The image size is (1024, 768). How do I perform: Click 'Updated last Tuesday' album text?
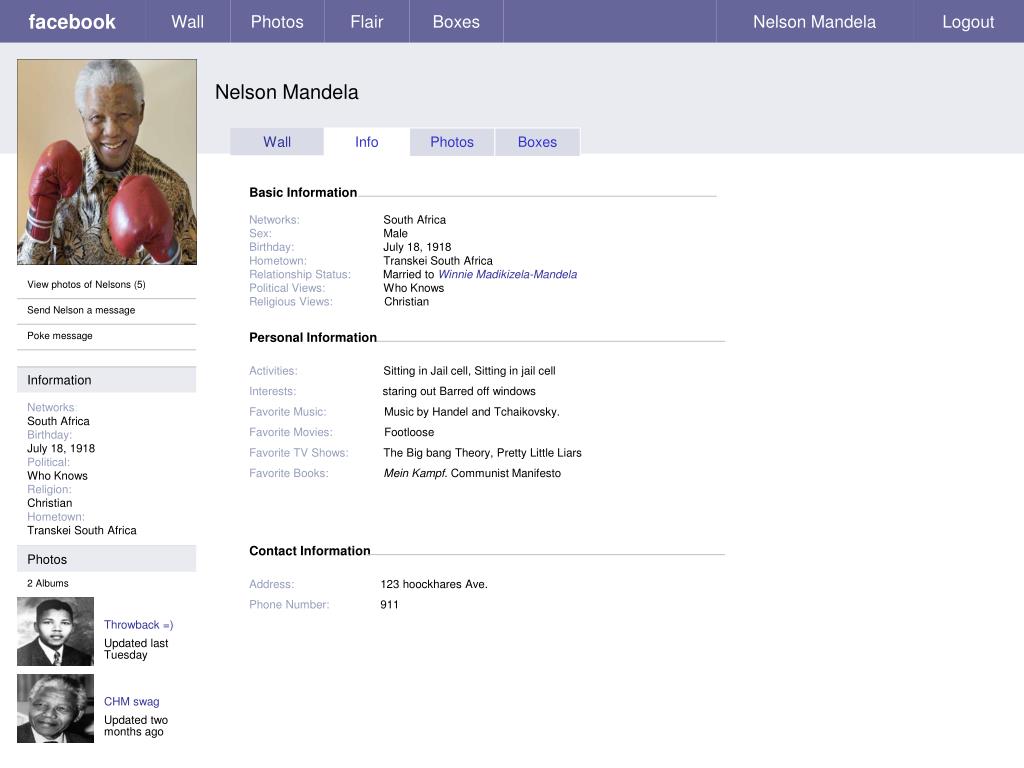coord(136,649)
